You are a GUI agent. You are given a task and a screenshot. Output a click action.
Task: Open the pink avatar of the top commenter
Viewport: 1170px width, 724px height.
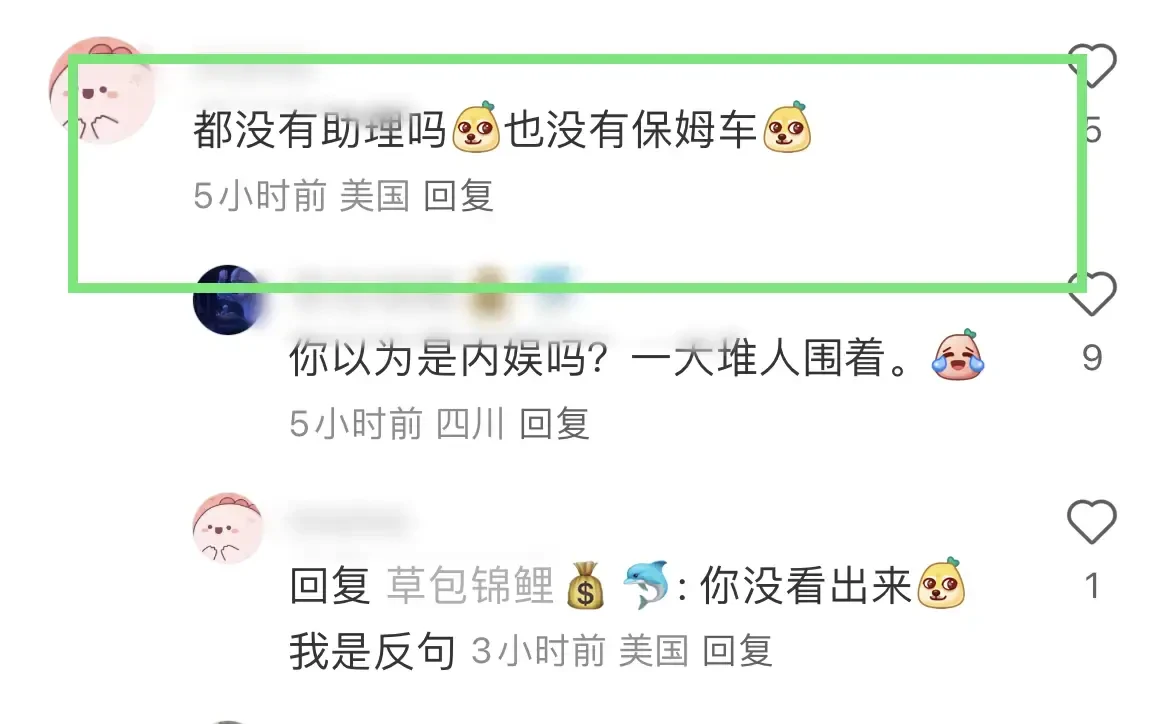102,90
